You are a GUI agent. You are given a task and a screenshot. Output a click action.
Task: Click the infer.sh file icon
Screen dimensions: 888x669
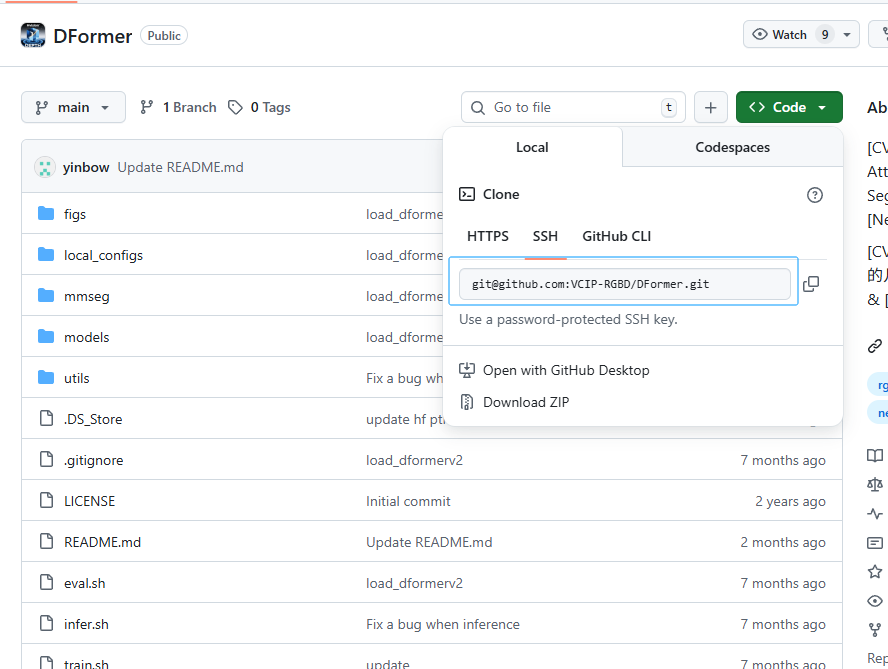coord(46,623)
